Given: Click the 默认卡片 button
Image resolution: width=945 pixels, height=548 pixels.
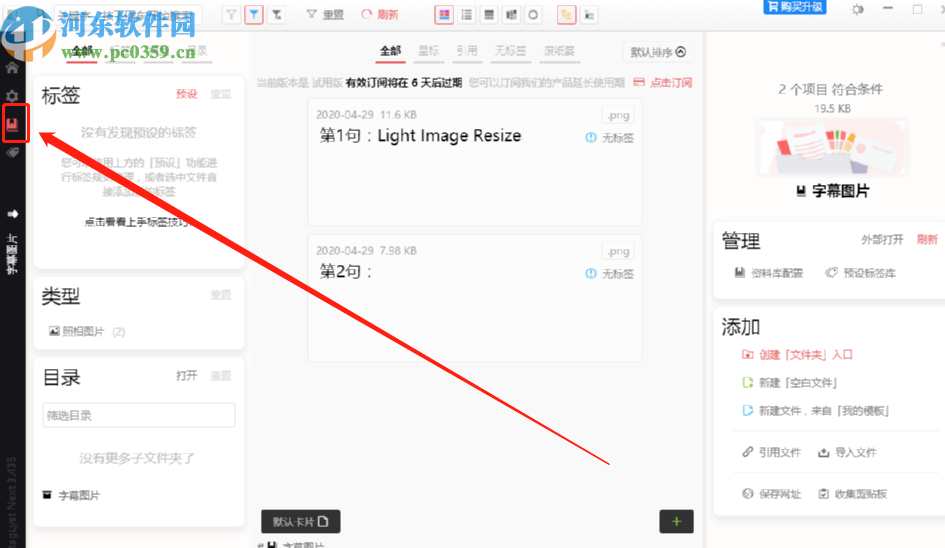Looking at the screenshot, I should coord(301,521).
